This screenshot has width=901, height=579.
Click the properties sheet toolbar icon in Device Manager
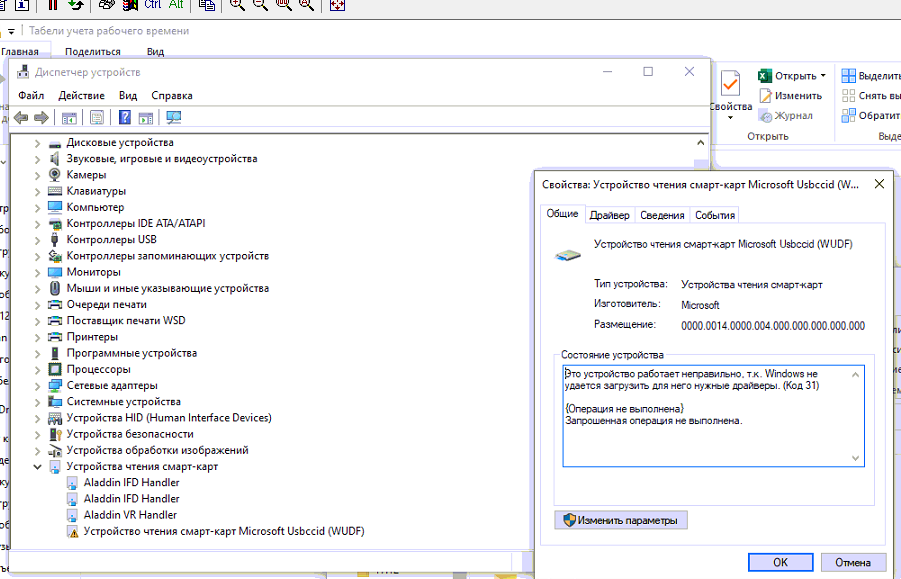pyautogui.click(x=97, y=118)
